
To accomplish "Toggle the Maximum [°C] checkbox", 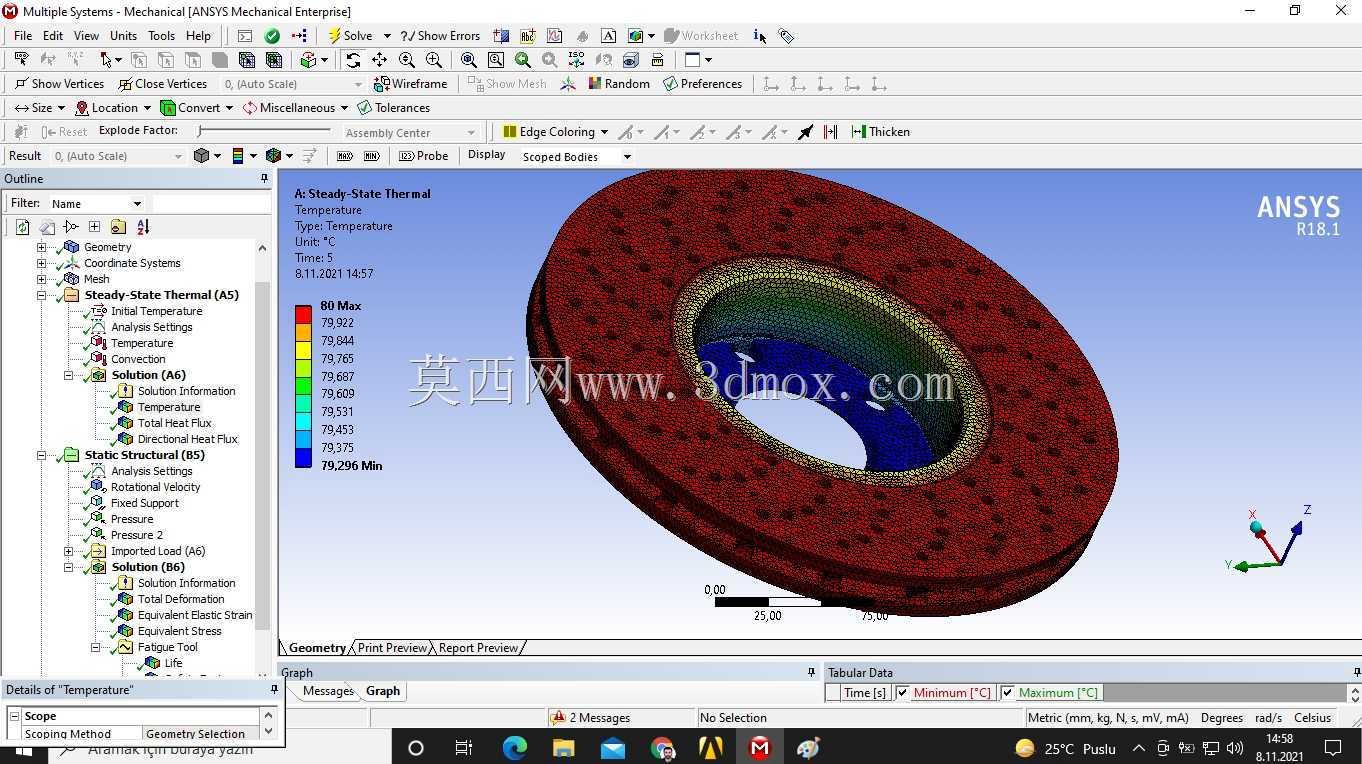I will (1007, 693).
